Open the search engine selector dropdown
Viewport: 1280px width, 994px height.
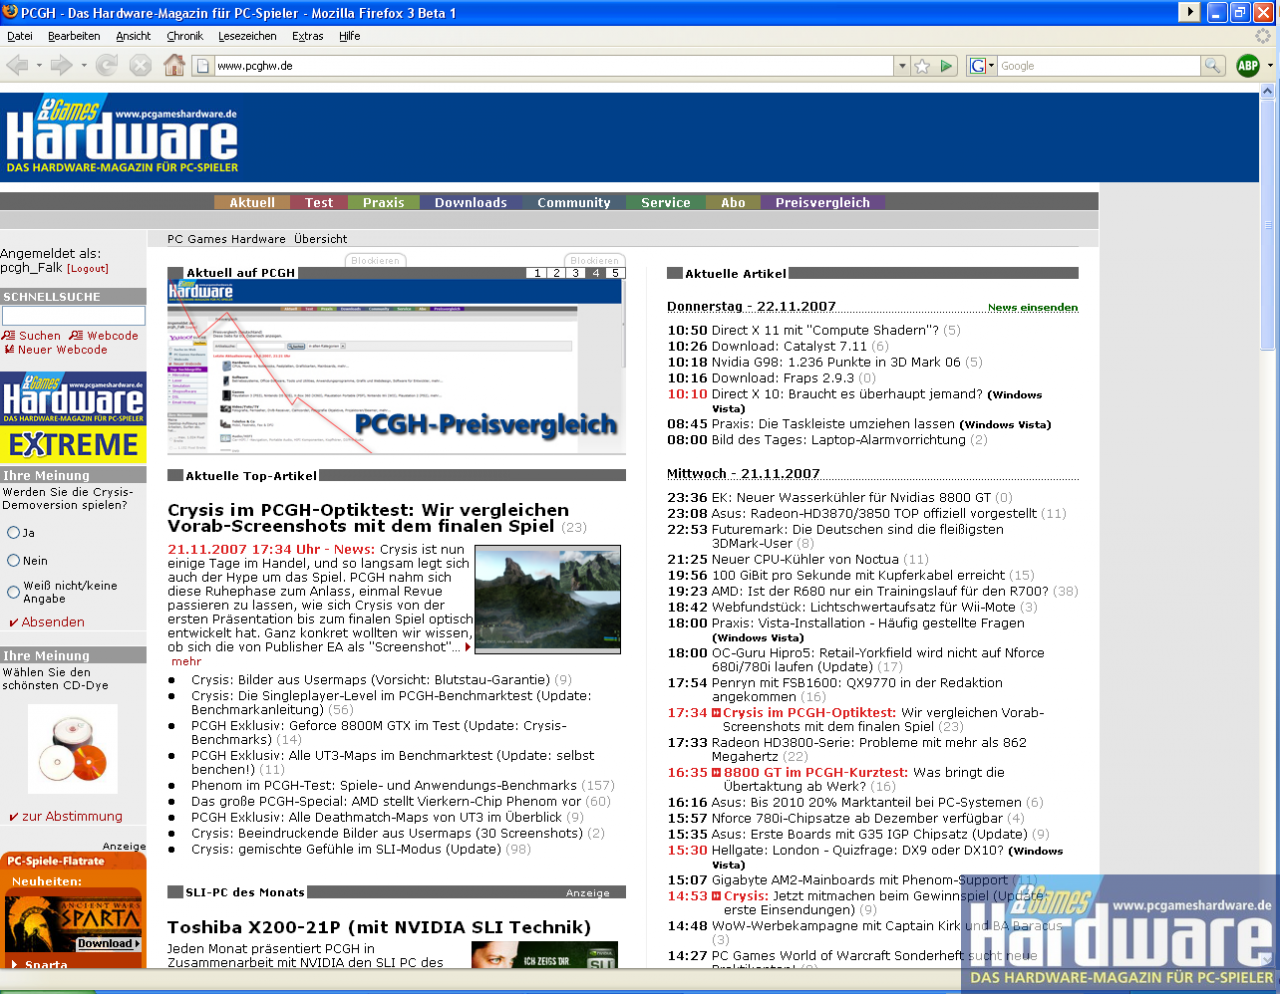[991, 66]
